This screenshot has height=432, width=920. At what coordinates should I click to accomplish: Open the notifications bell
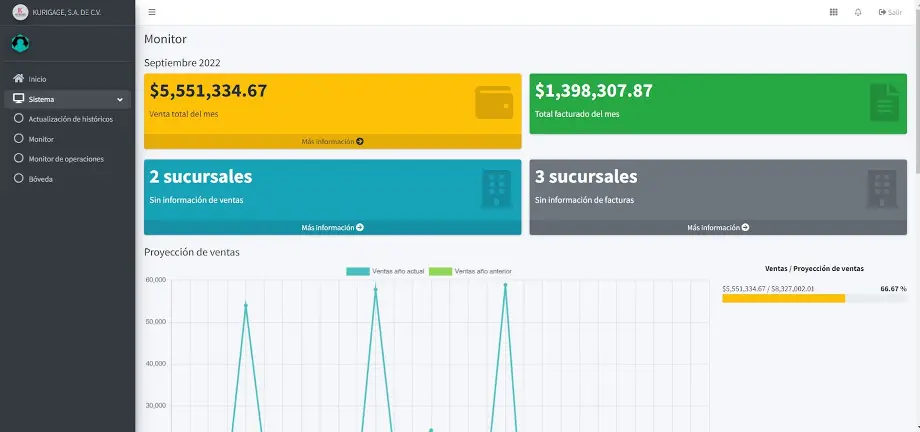click(858, 12)
